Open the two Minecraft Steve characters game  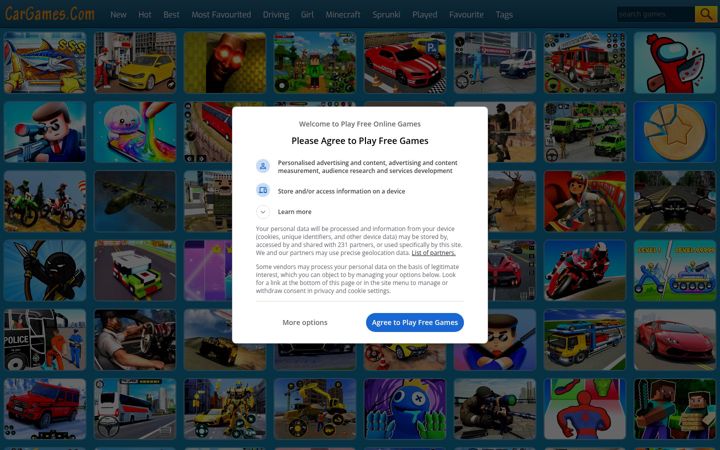click(x=675, y=409)
